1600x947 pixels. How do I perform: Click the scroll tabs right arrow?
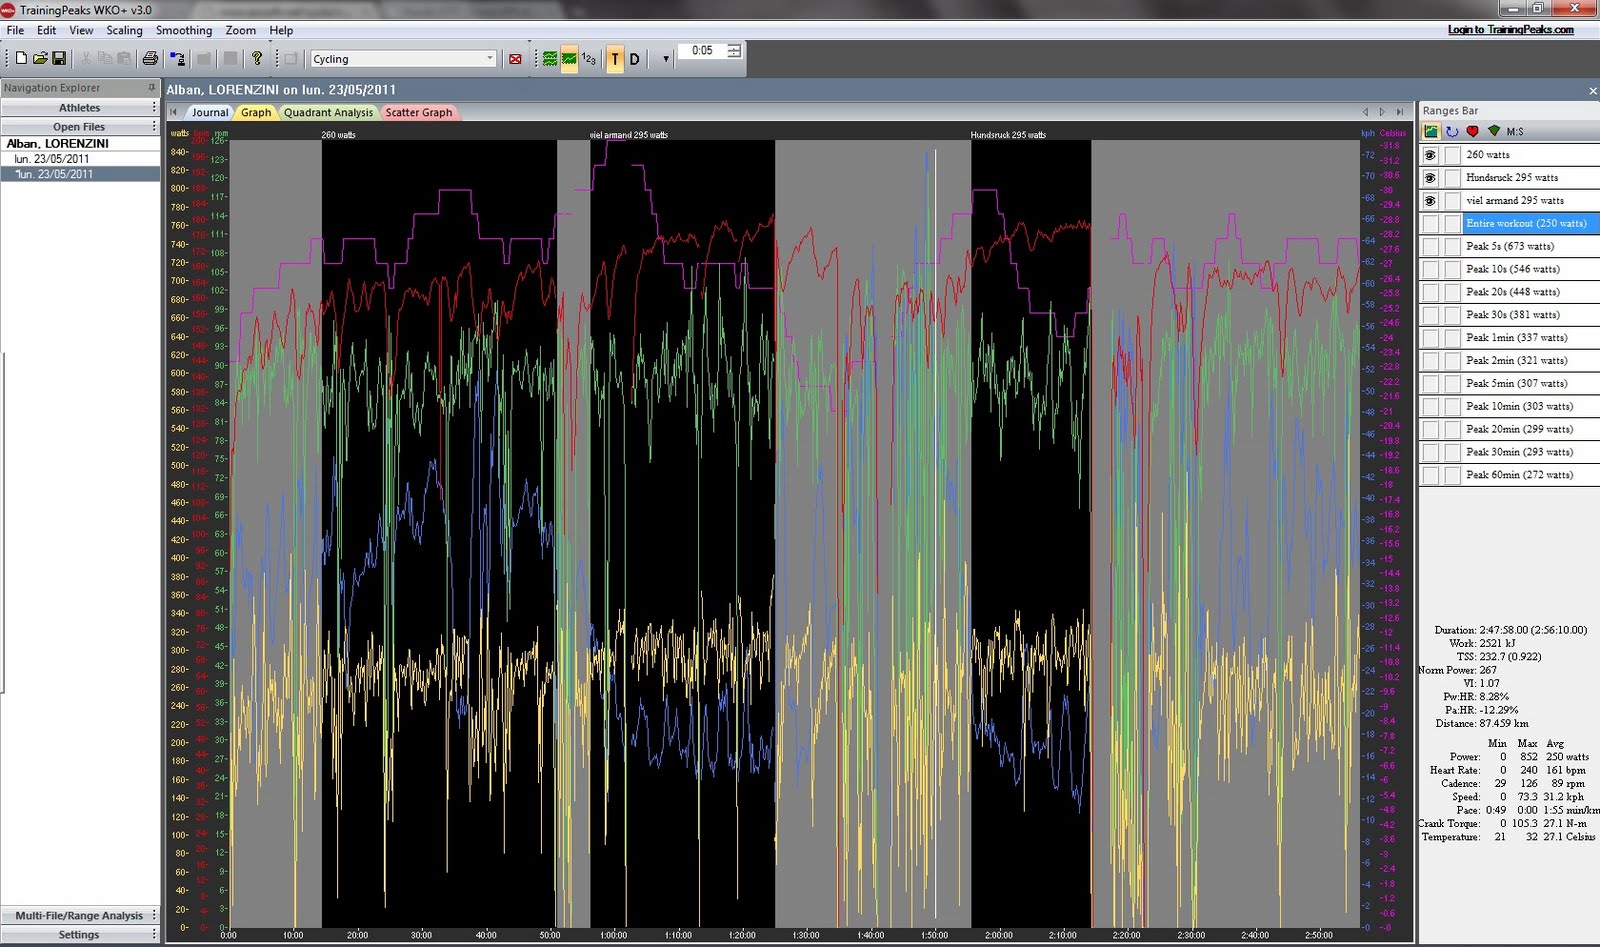1382,112
